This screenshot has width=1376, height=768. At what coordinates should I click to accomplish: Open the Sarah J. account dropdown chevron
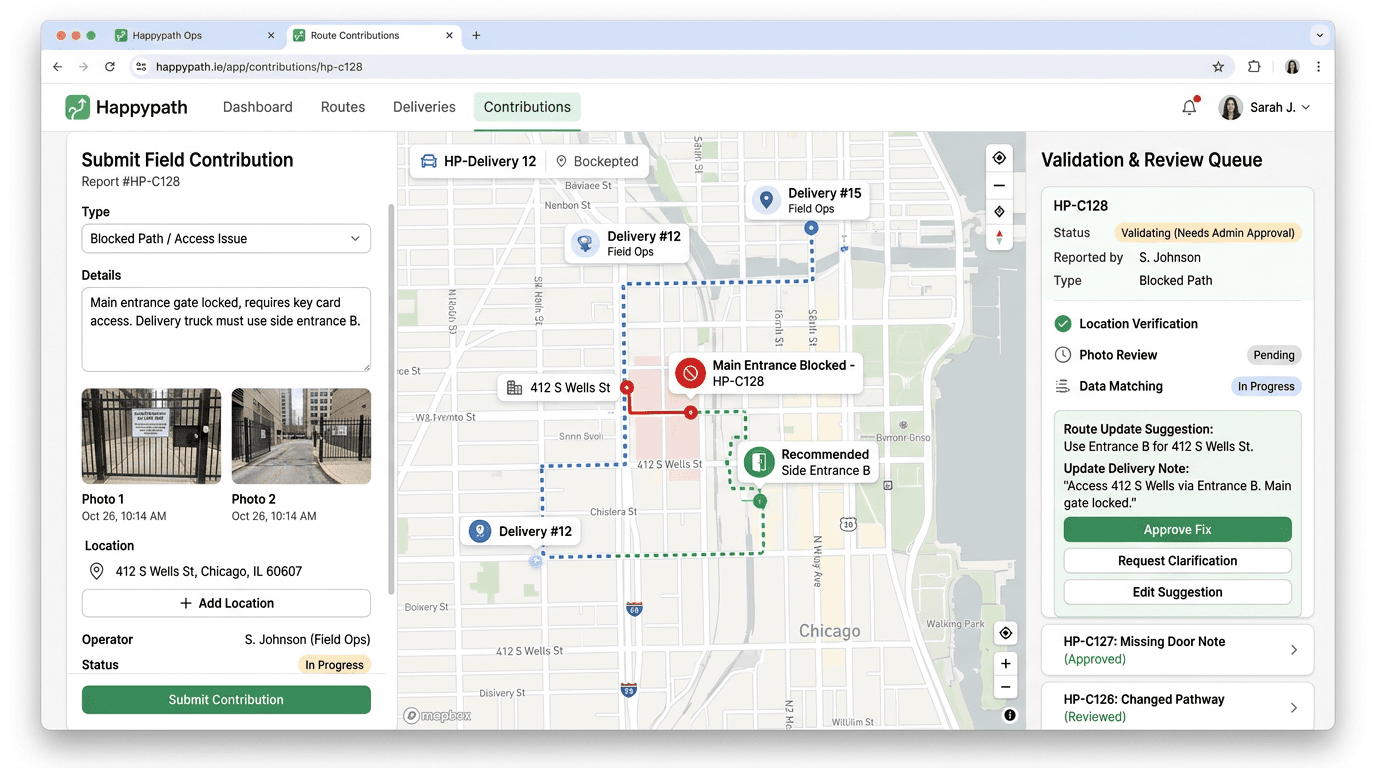click(1305, 108)
